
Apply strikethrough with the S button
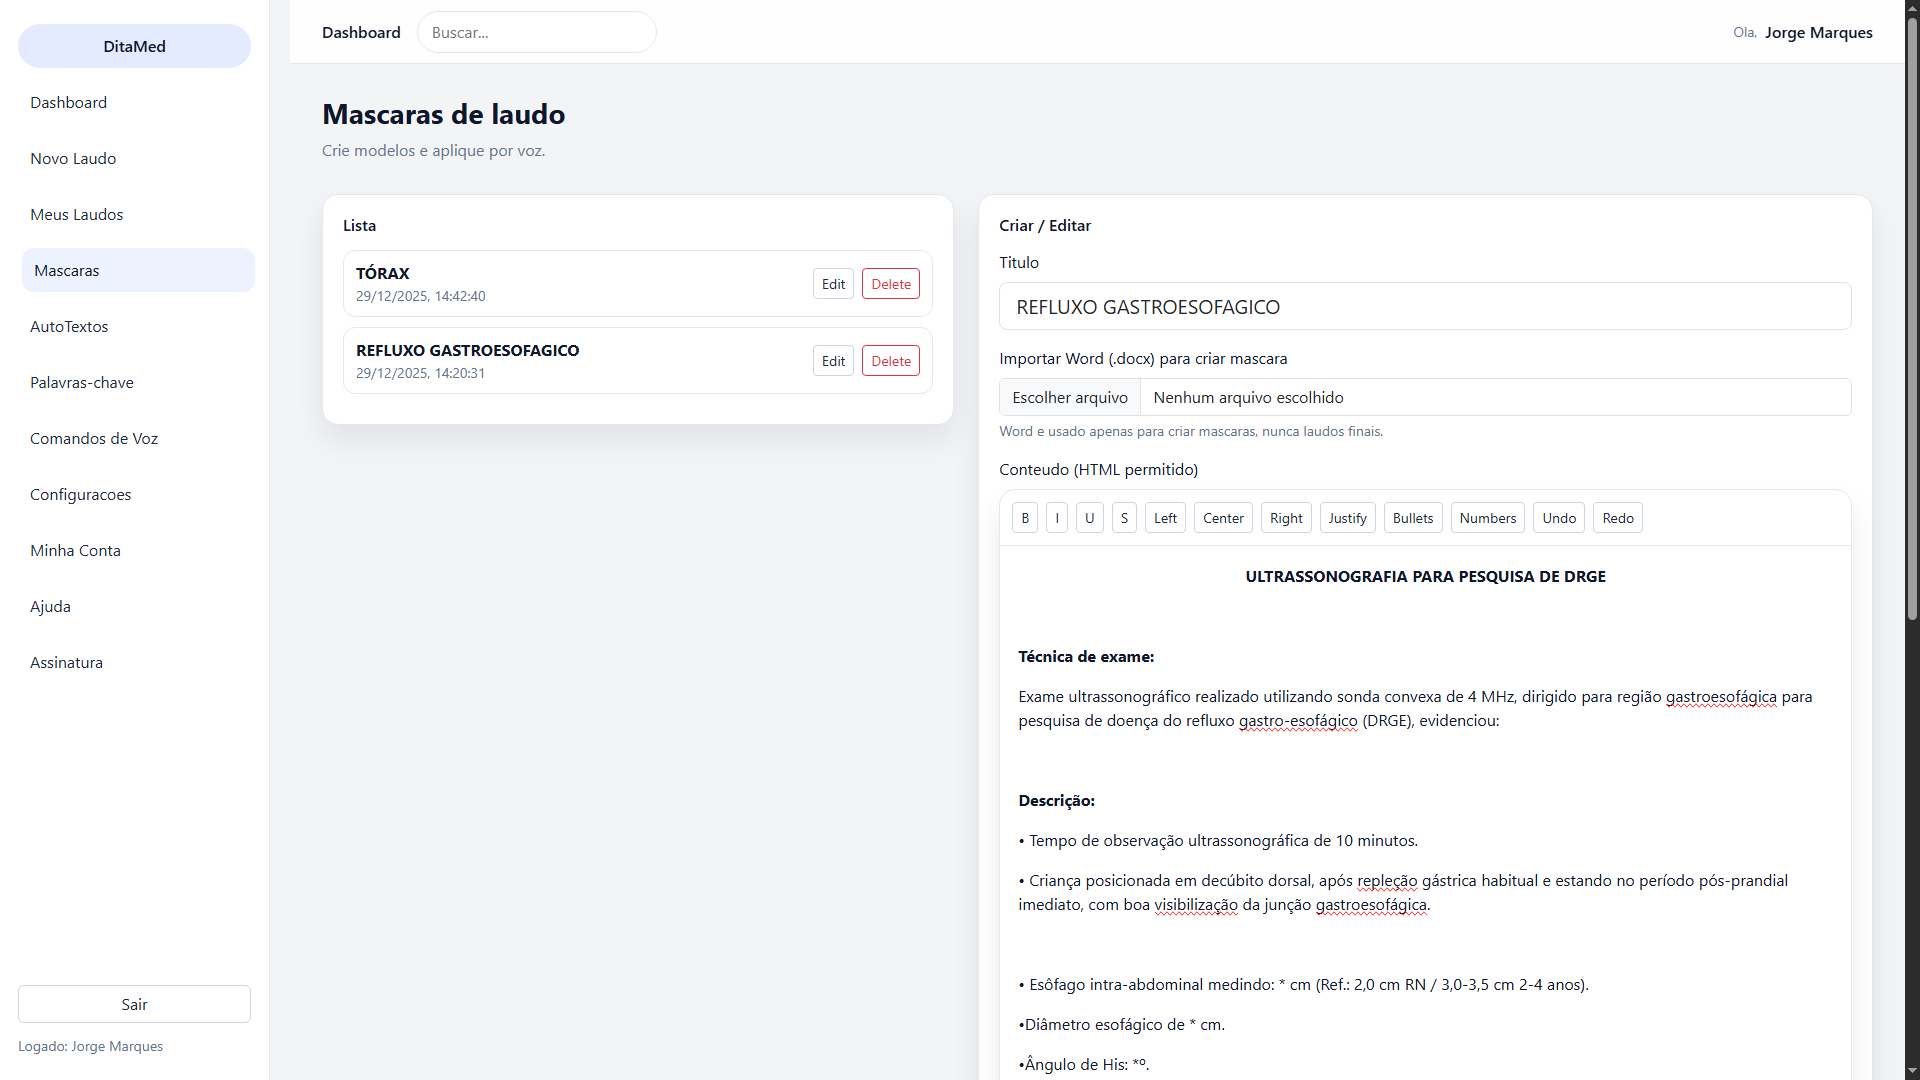[x=1124, y=518]
